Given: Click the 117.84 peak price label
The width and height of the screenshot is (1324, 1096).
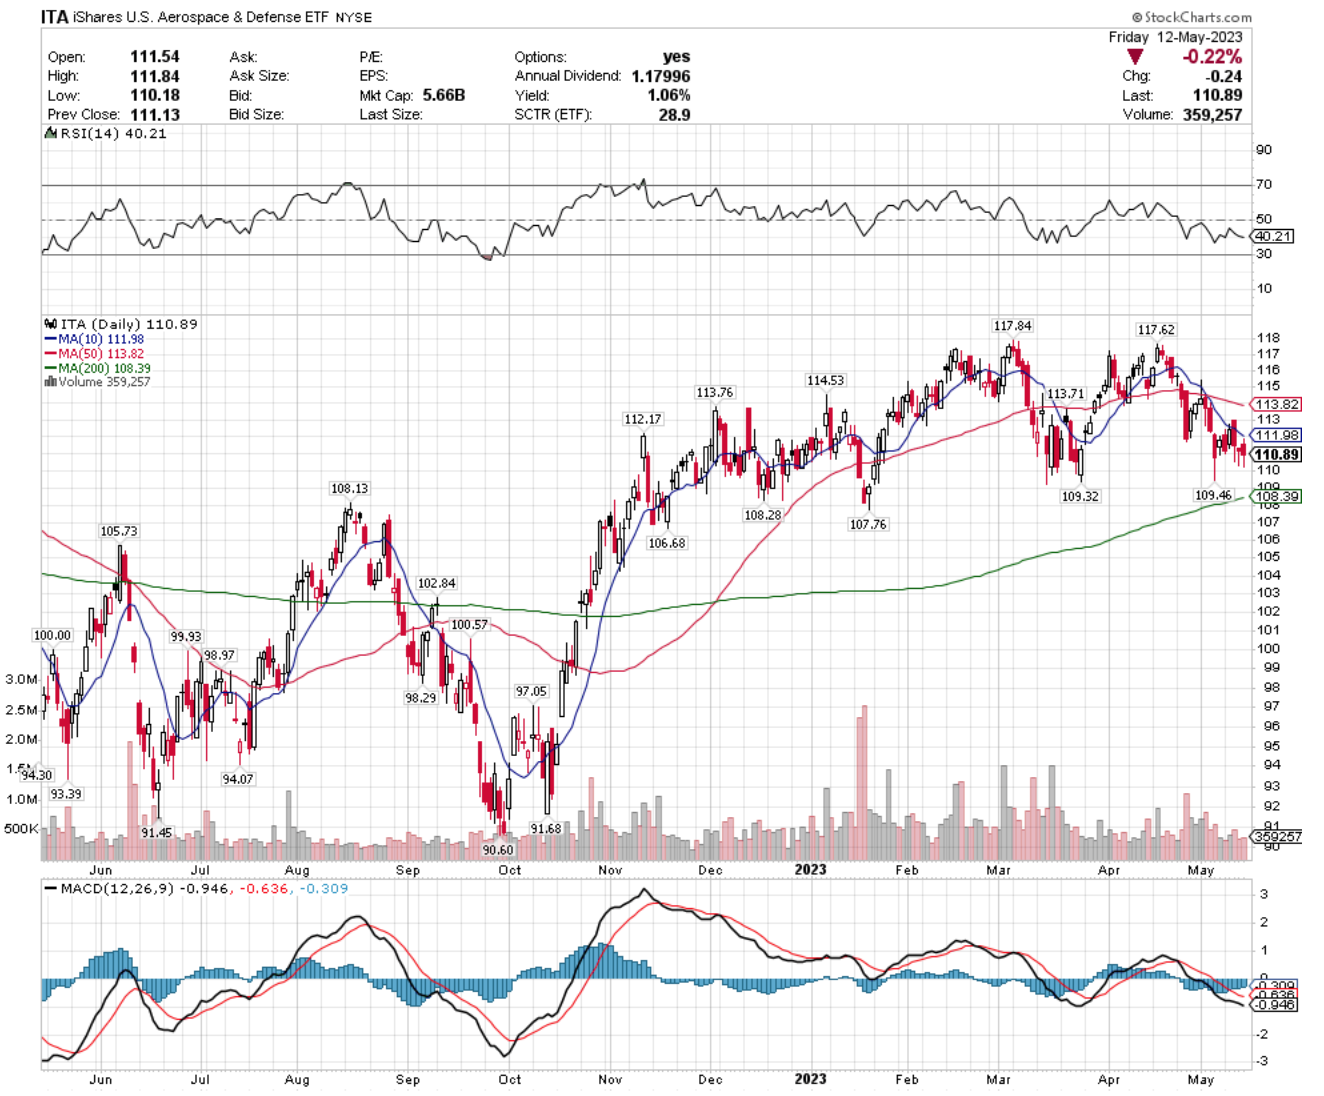Looking at the screenshot, I should (1012, 326).
